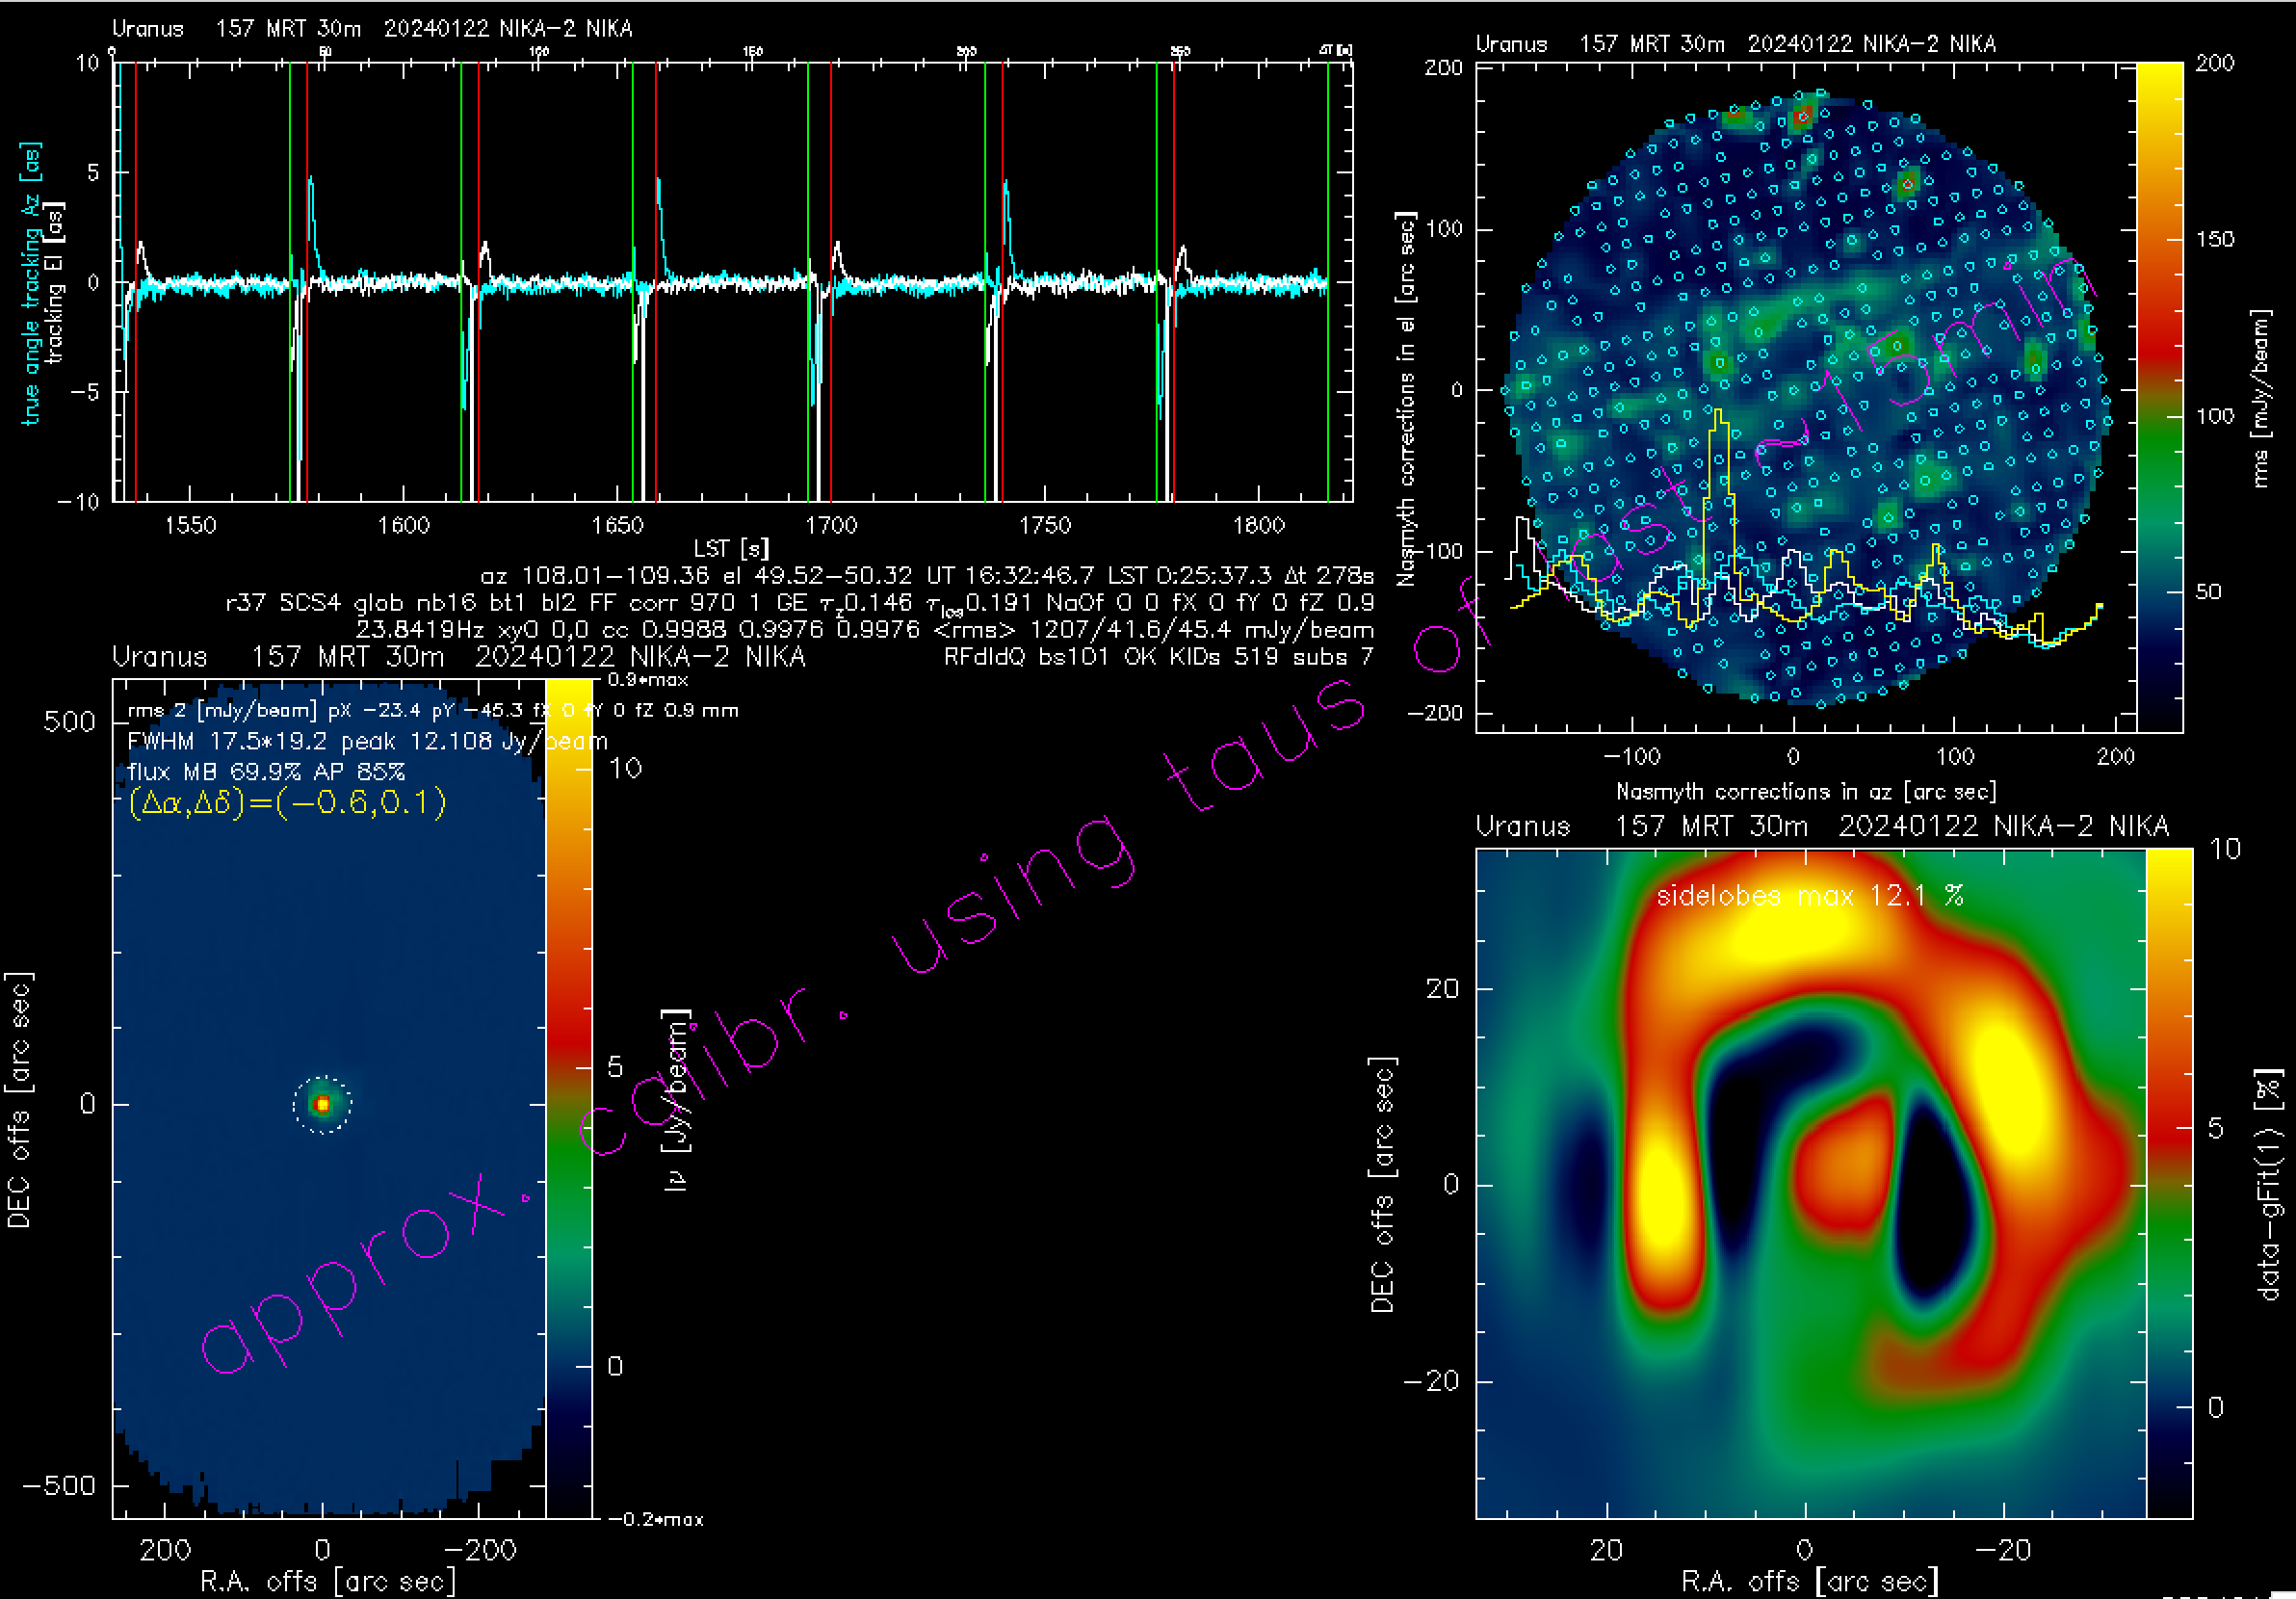Click the yellow (Δα,Δδ)=(-0.6,0.1) offset label
The image size is (2296, 1599).
point(287,803)
